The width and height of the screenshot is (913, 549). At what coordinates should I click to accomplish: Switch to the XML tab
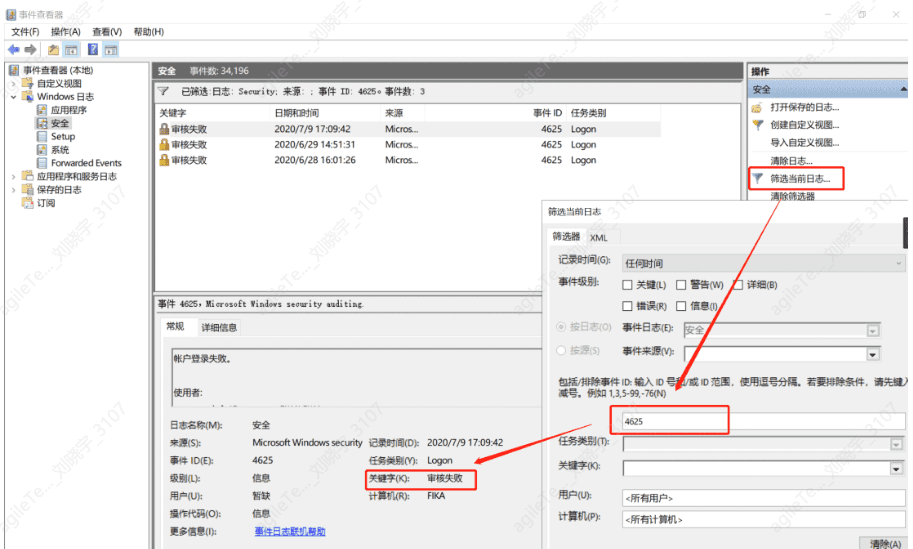pyautogui.click(x=599, y=238)
